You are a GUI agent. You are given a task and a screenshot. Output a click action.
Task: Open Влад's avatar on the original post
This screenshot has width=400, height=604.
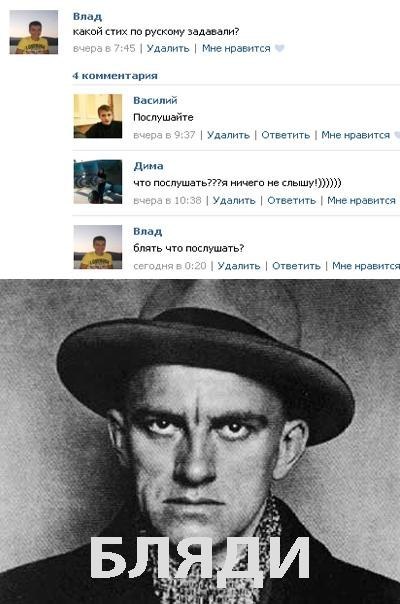(34, 32)
